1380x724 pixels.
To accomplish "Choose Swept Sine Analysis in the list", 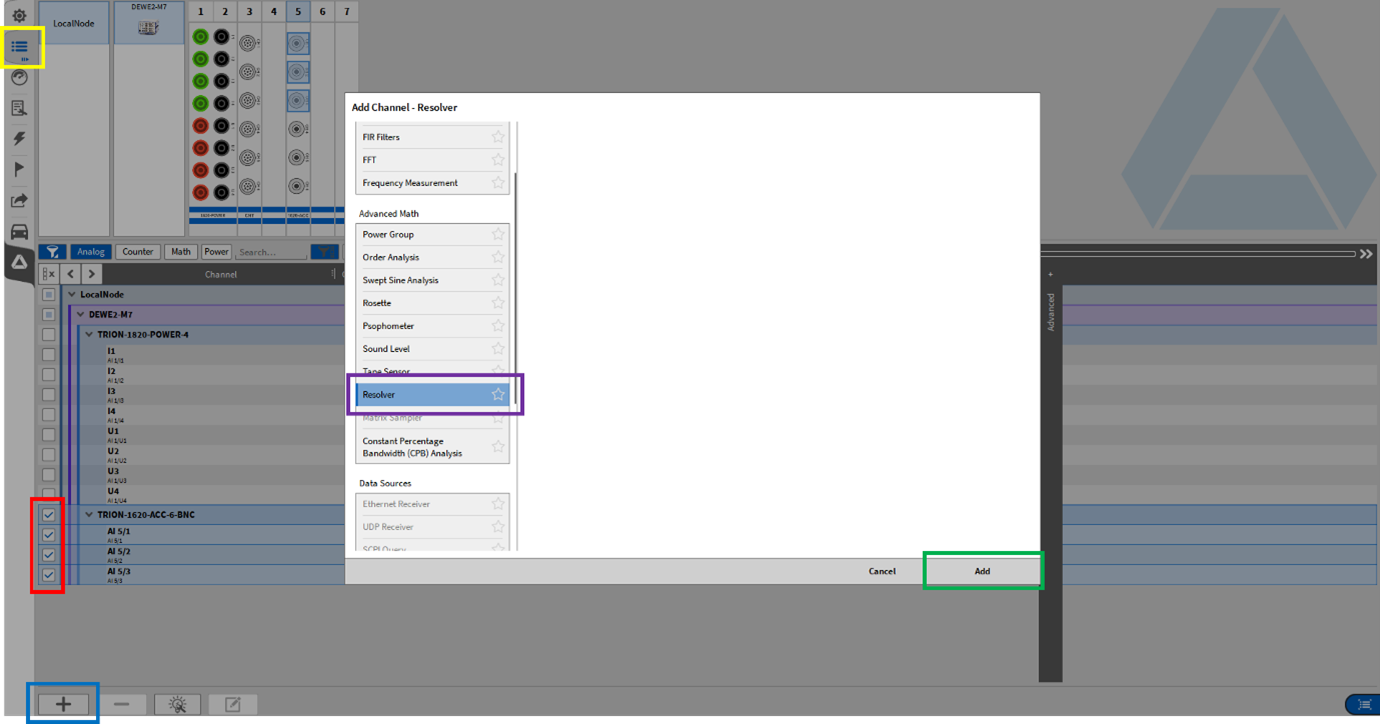I will pos(432,280).
